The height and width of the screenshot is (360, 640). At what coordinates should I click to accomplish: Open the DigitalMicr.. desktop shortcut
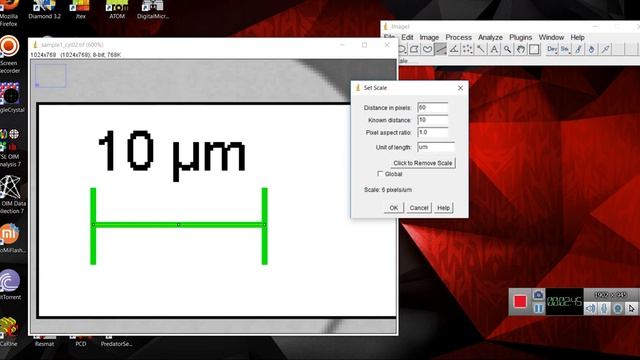[x=153, y=10]
